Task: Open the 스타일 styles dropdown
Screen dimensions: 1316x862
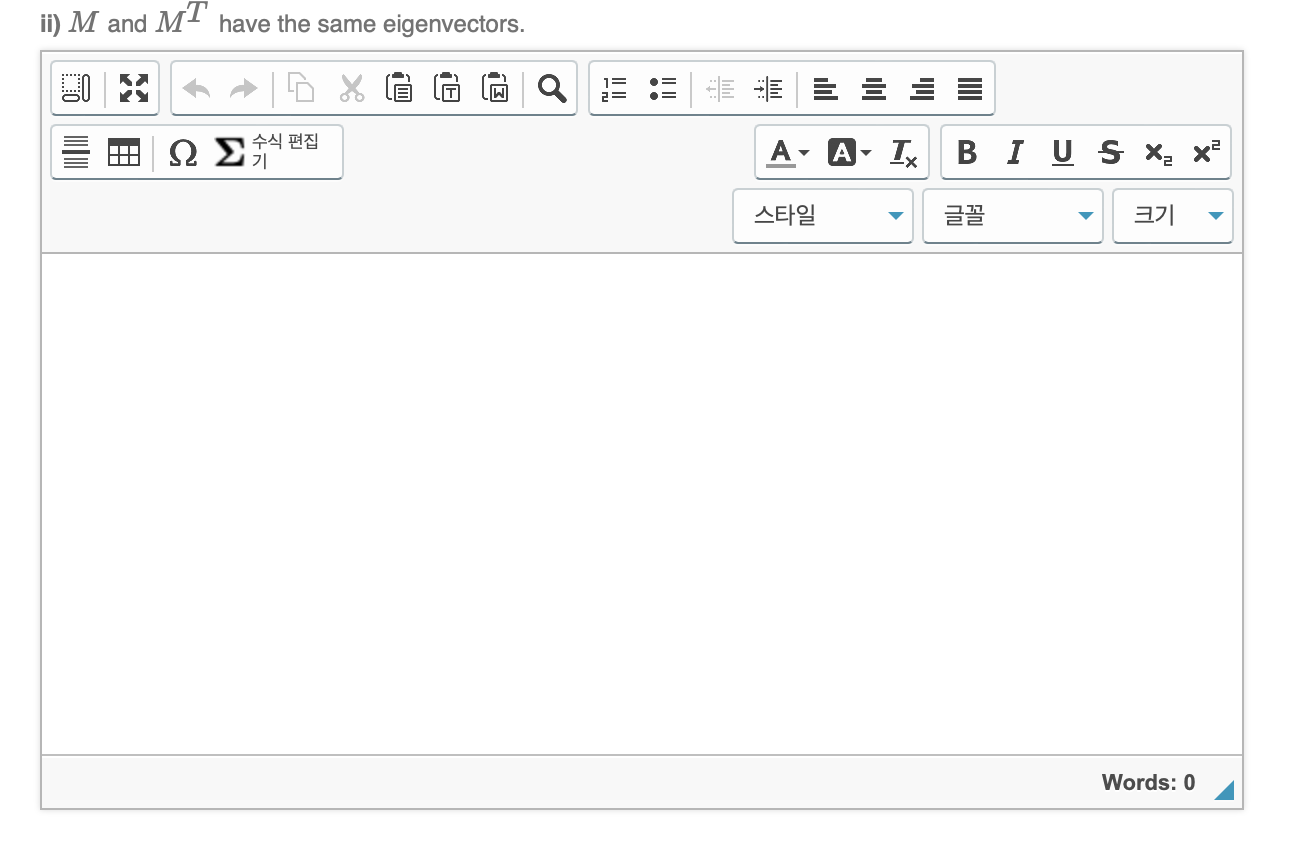Action: [823, 216]
